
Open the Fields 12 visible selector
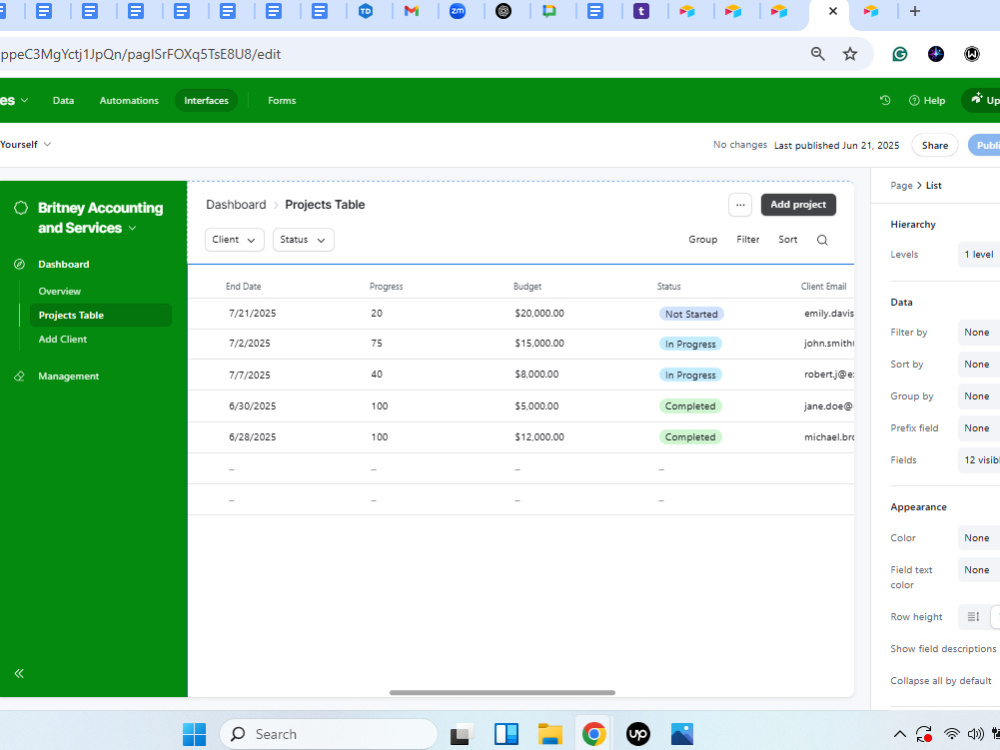979,460
